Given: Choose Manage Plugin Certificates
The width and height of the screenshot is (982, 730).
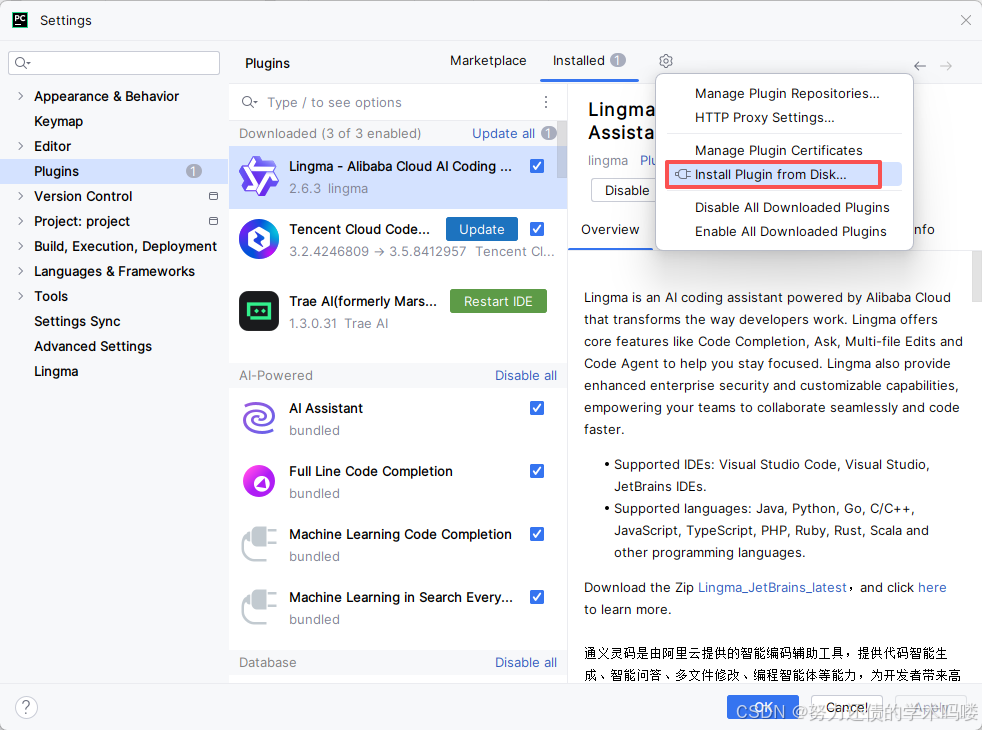Looking at the screenshot, I should pyautogui.click(x=778, y=150).
